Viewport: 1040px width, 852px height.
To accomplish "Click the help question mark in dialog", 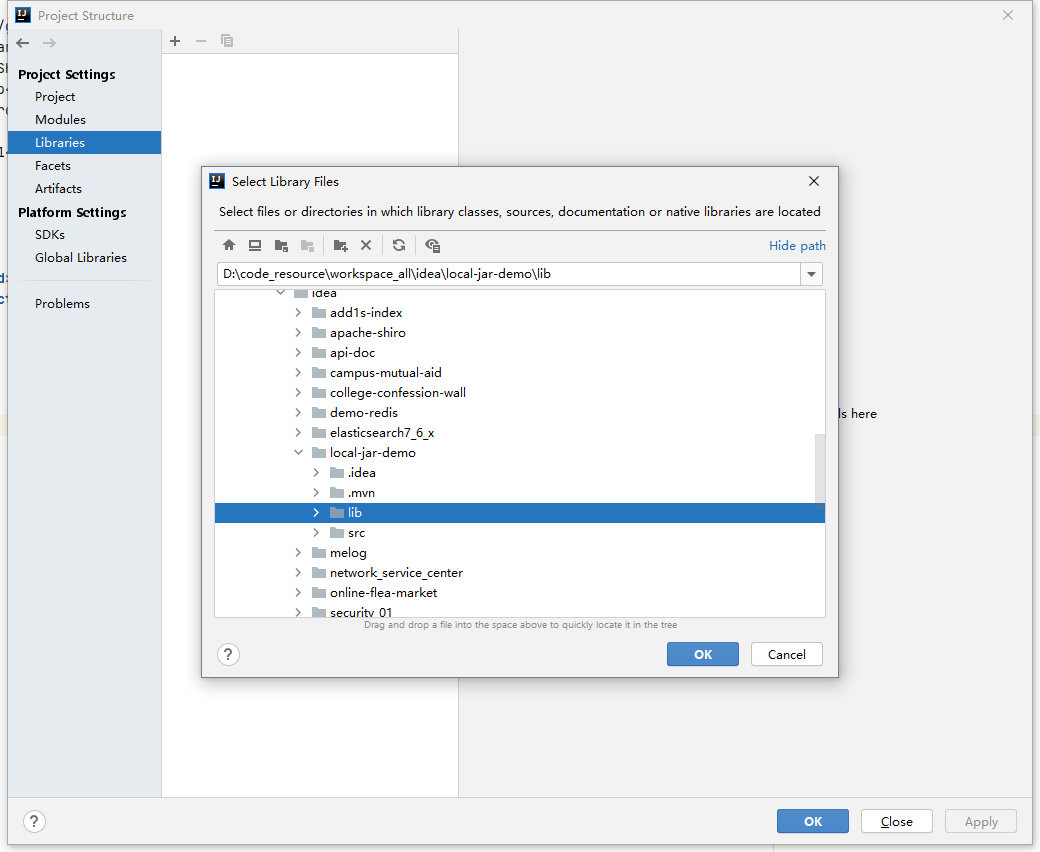I will pos(229,654).
